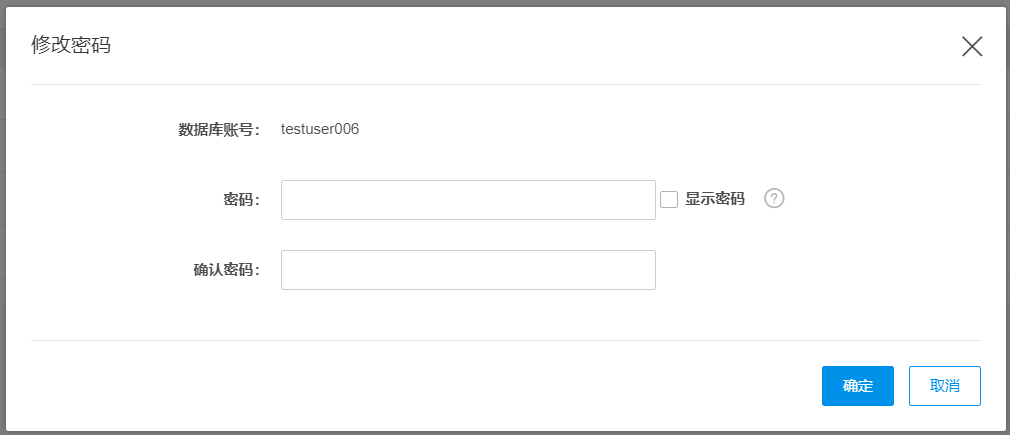Click the 修改密码 dialog title
1010x435 pixels.
tap(71, 45)
